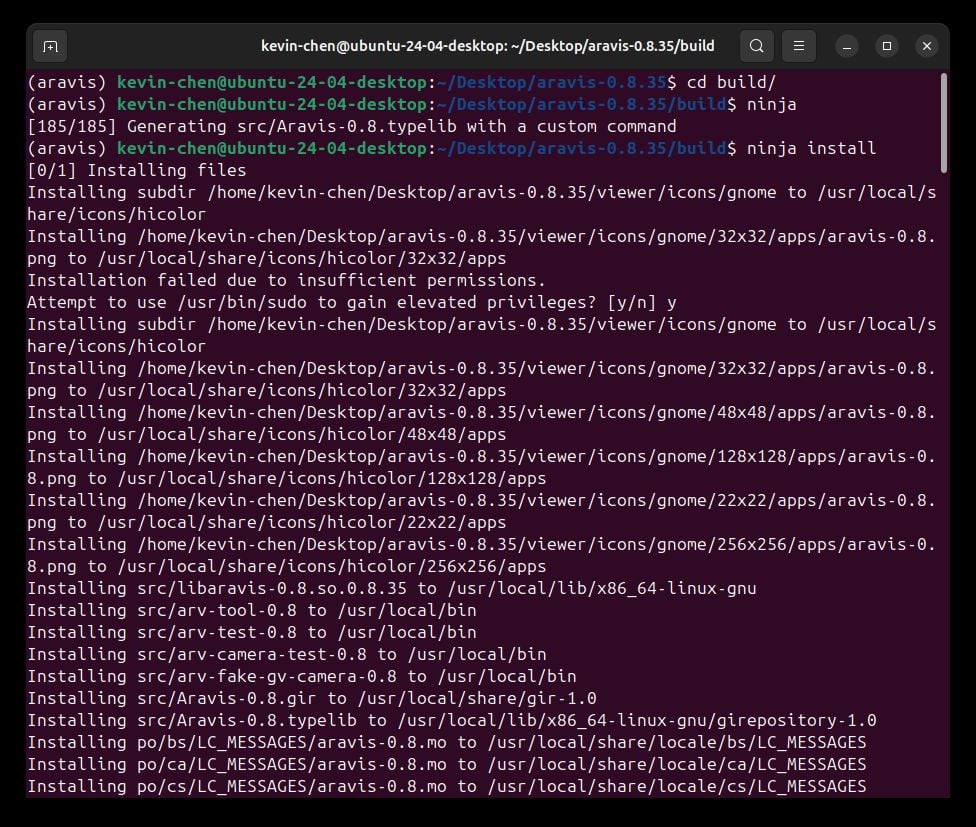Close the terminal window
The height and width of the screenshot is (827, 976).
pyautogui.click(x=927, y=46)
